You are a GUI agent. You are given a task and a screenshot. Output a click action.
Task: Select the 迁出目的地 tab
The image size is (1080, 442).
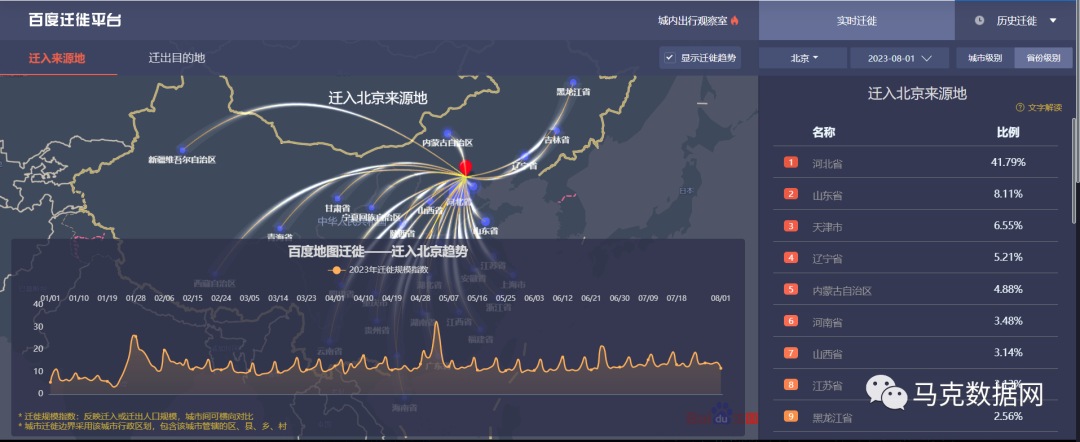[x=177, y=58]
